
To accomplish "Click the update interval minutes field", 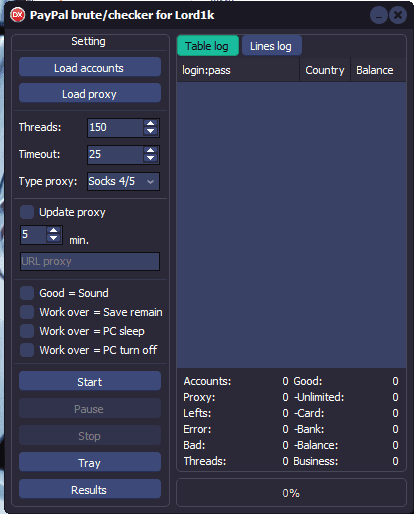I will (x=33, y=235).
